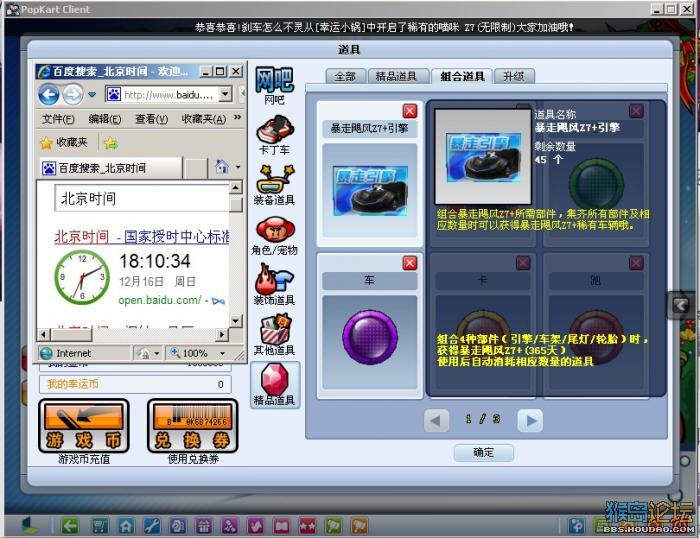Open the 游戏币 game coin recharge icon
The height and width of the screenshot is (538, 700).
[x=84, y=426]
